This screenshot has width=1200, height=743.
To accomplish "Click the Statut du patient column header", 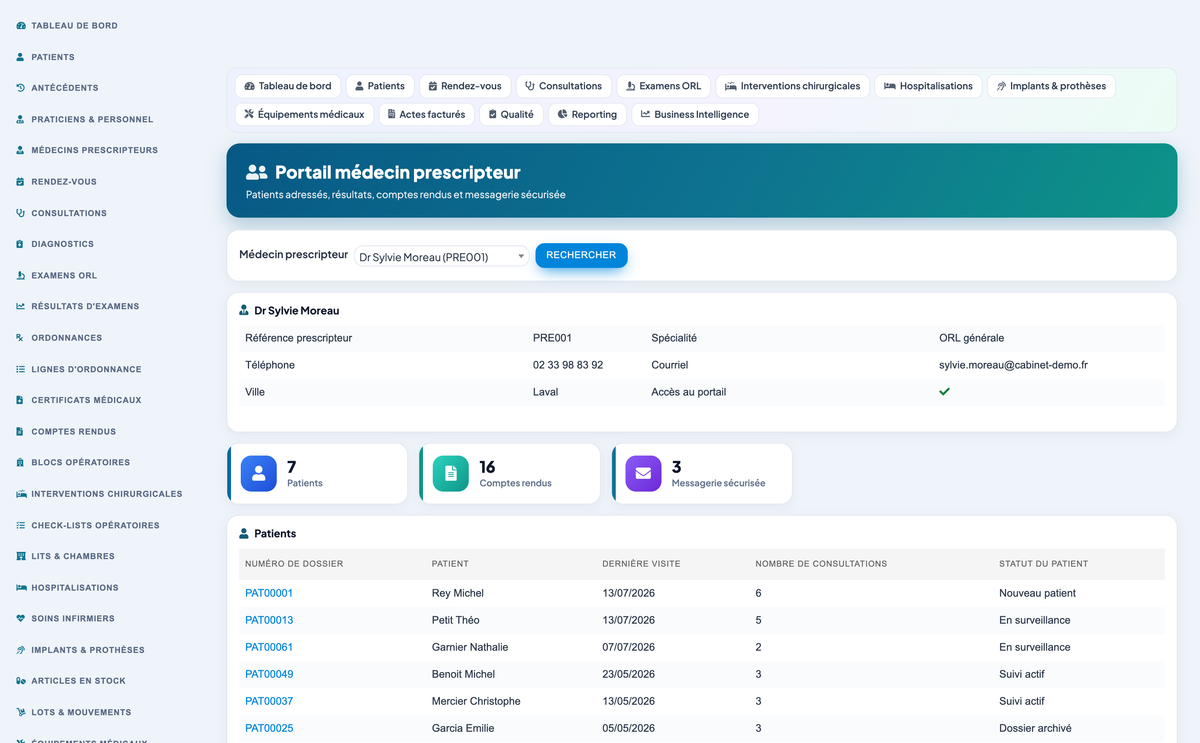I will tap(1043, 564).
